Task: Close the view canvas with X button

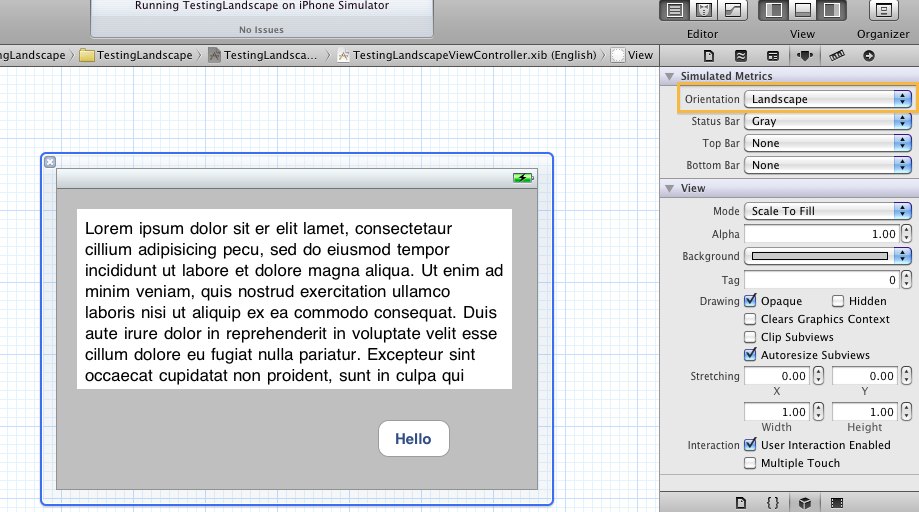Action: click(x=50, y=162)
